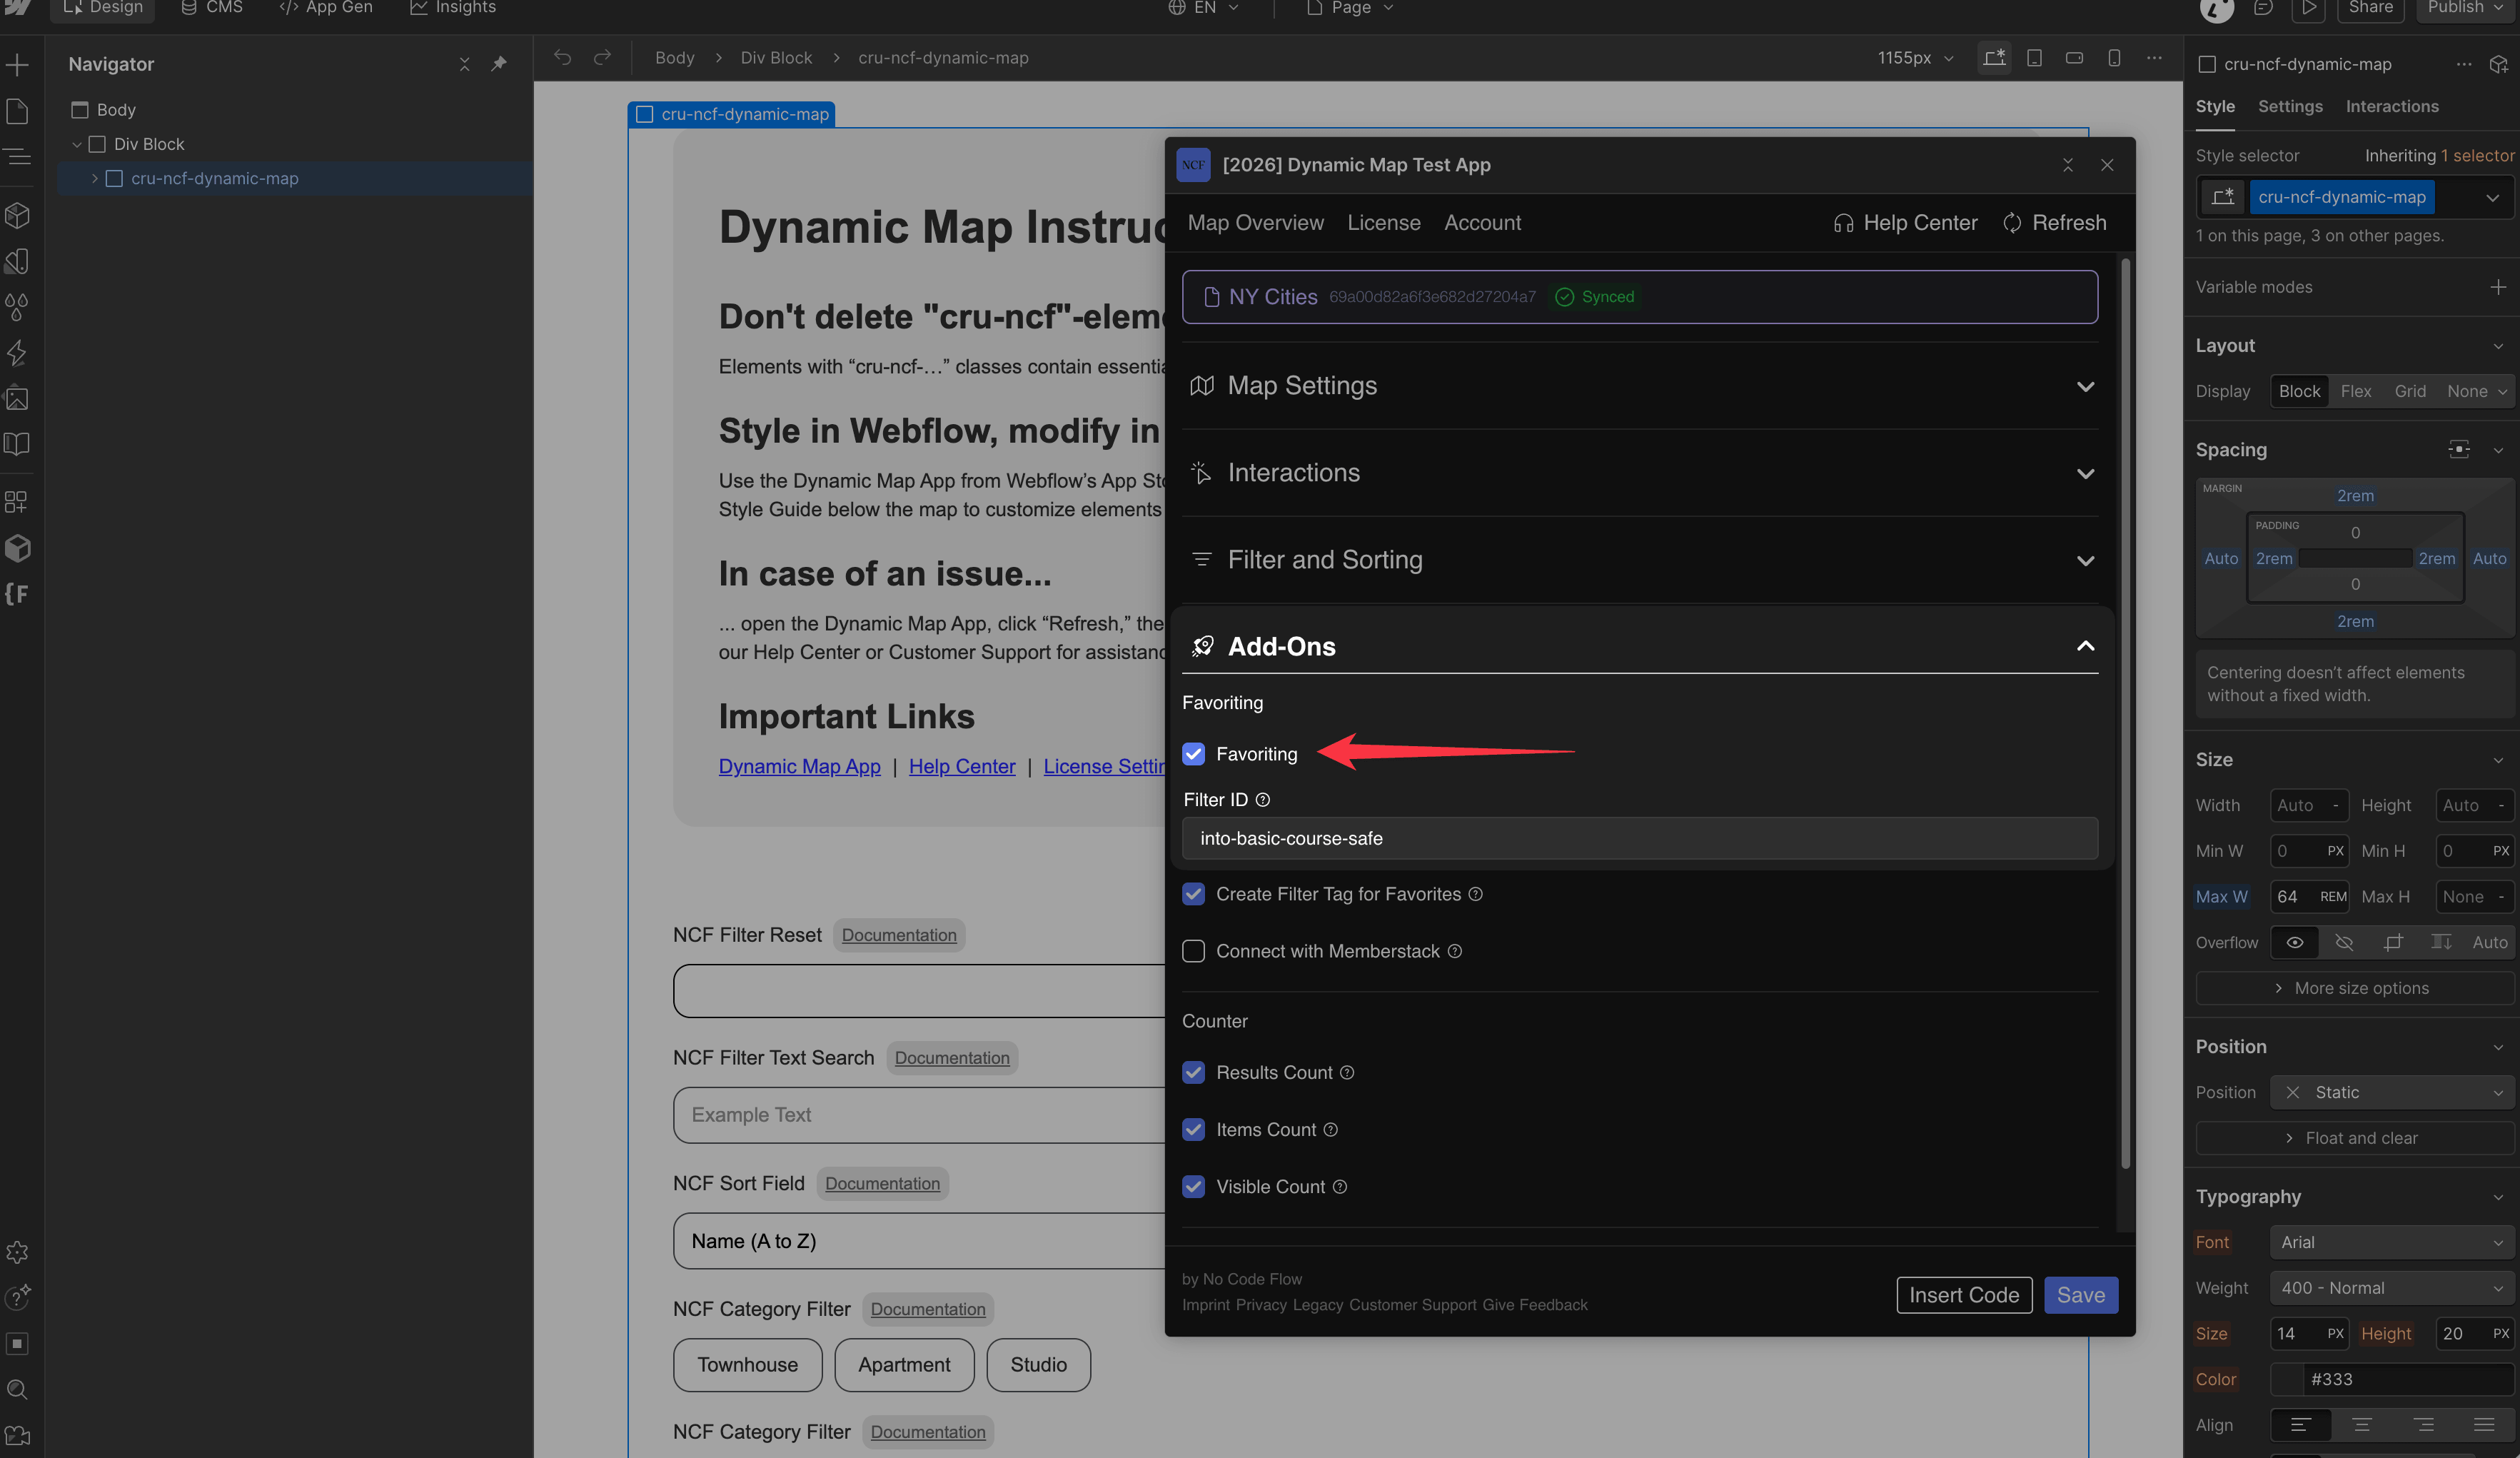
Task: Switch to the CMS mode tab
Action: click(212, 8)
